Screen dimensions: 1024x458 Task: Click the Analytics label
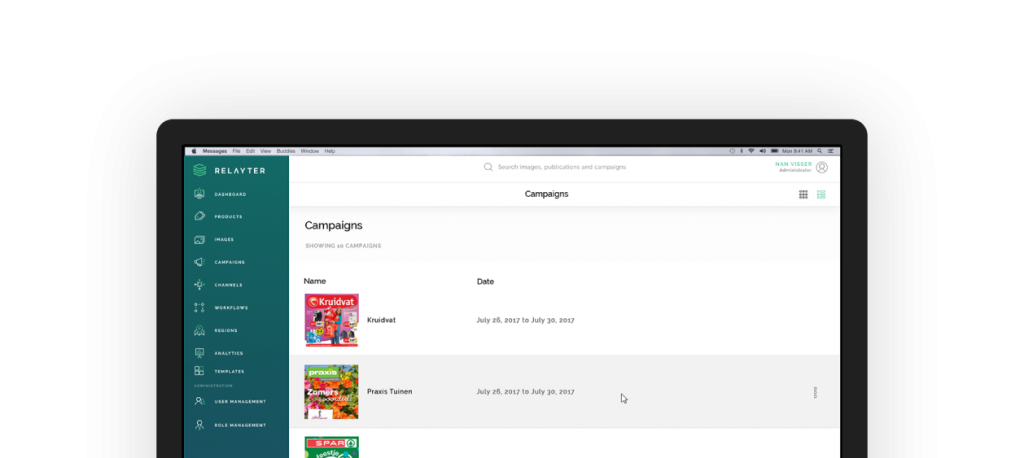tap(229, 353)
